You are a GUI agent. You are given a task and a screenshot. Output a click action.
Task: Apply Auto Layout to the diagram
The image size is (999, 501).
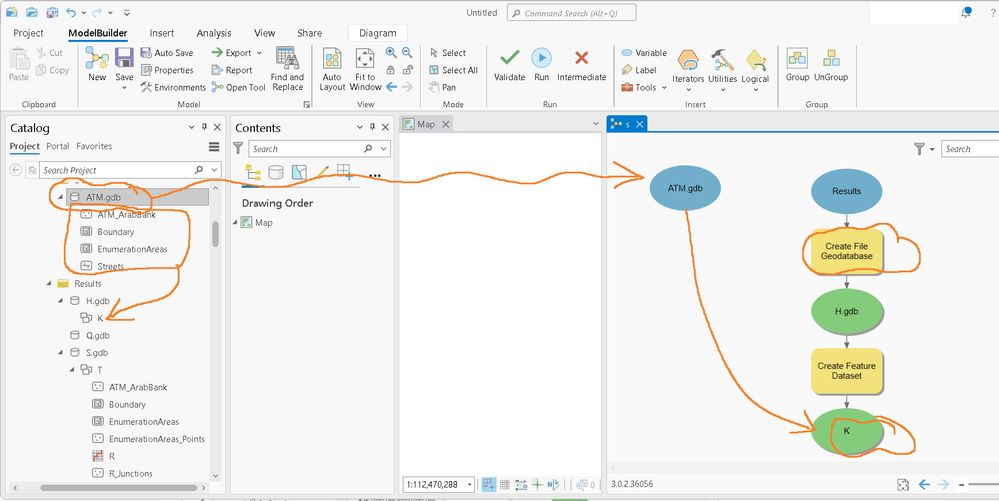coord(332,69)
